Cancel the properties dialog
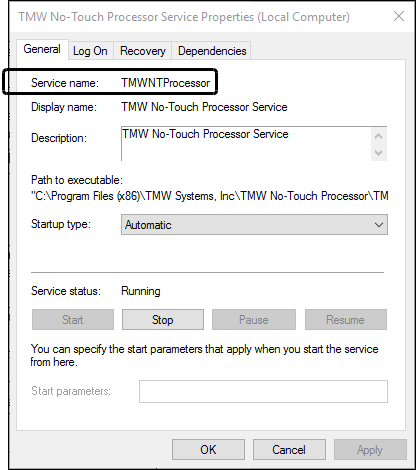 pos(289,450)
